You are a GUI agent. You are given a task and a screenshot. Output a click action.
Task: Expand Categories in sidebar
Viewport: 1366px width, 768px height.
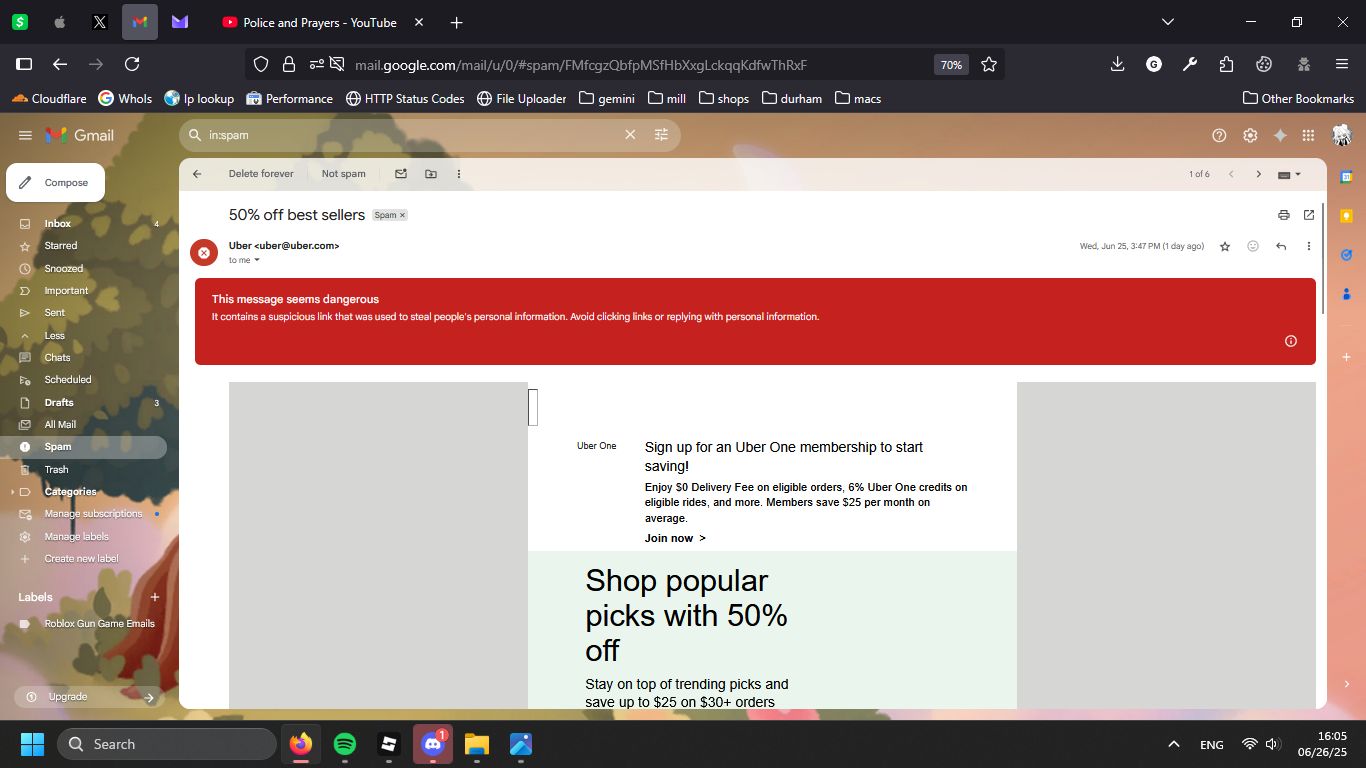click(13, 492)
